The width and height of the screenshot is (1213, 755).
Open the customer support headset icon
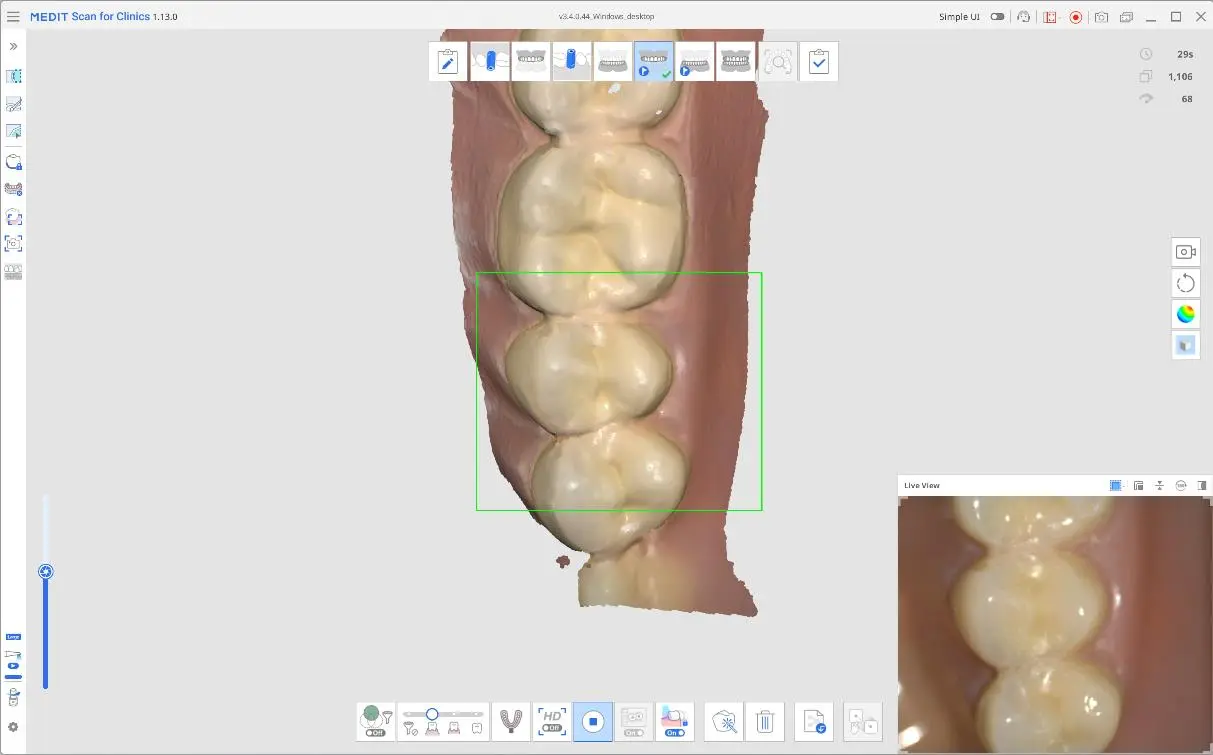click(x=1023, y=17)
